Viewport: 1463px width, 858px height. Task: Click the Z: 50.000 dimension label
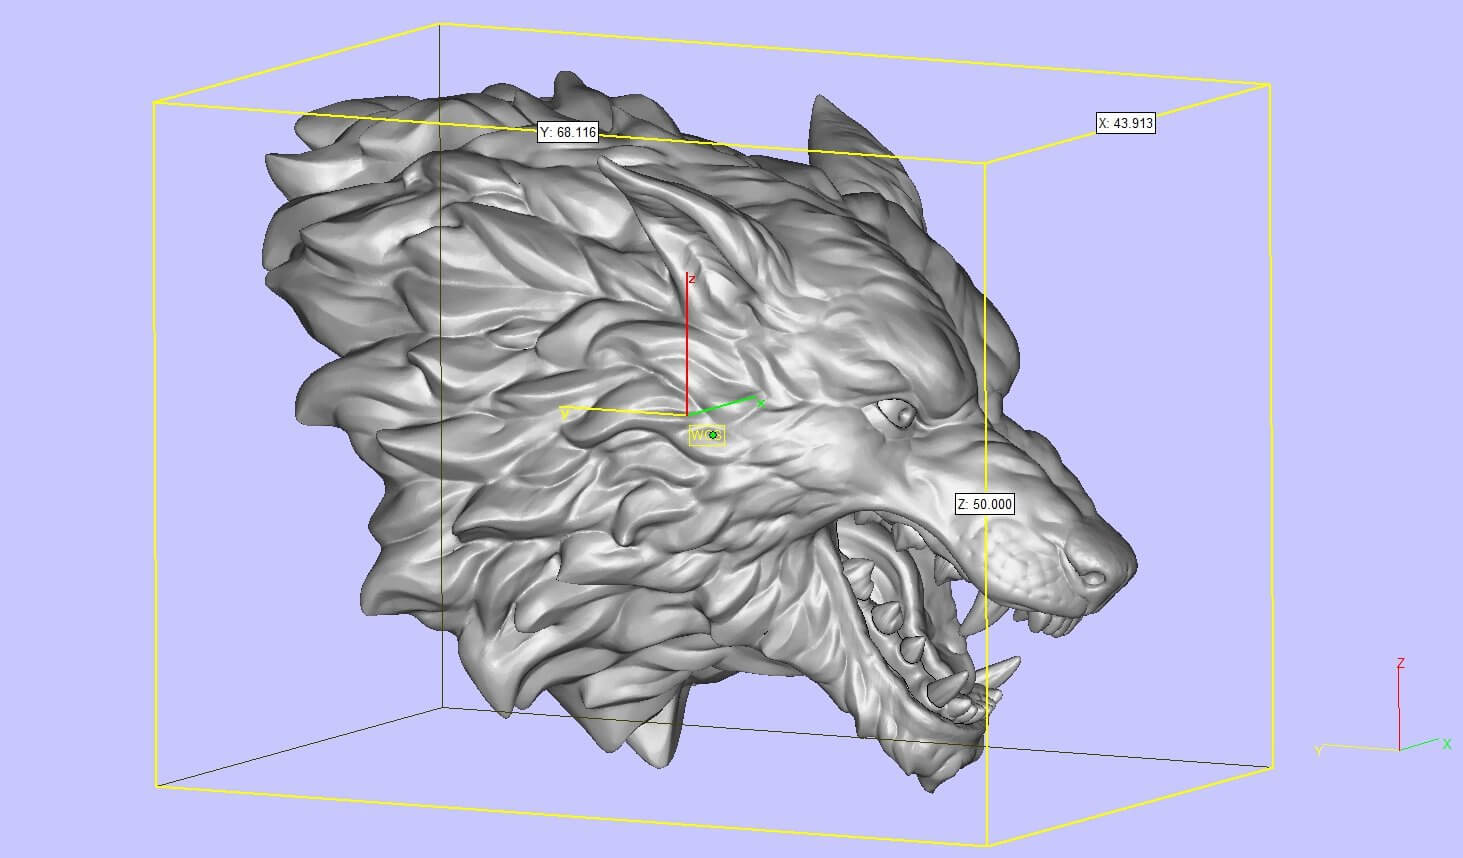[x=985, y=504]
